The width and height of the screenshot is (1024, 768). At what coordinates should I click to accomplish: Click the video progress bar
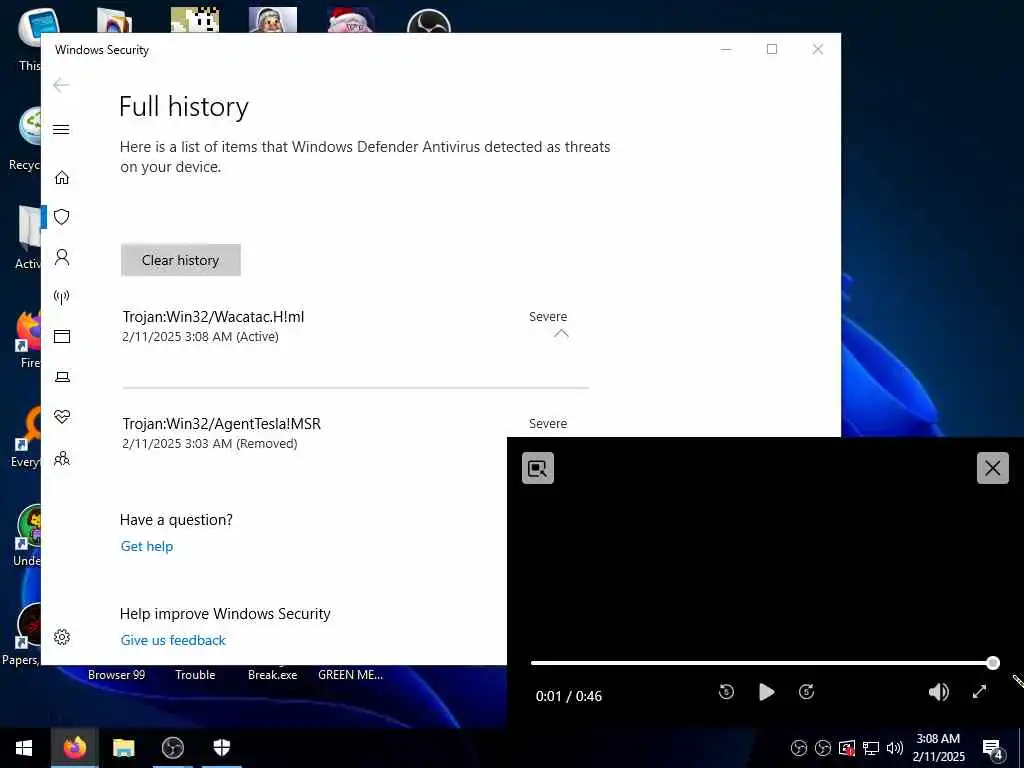[761, 663]
